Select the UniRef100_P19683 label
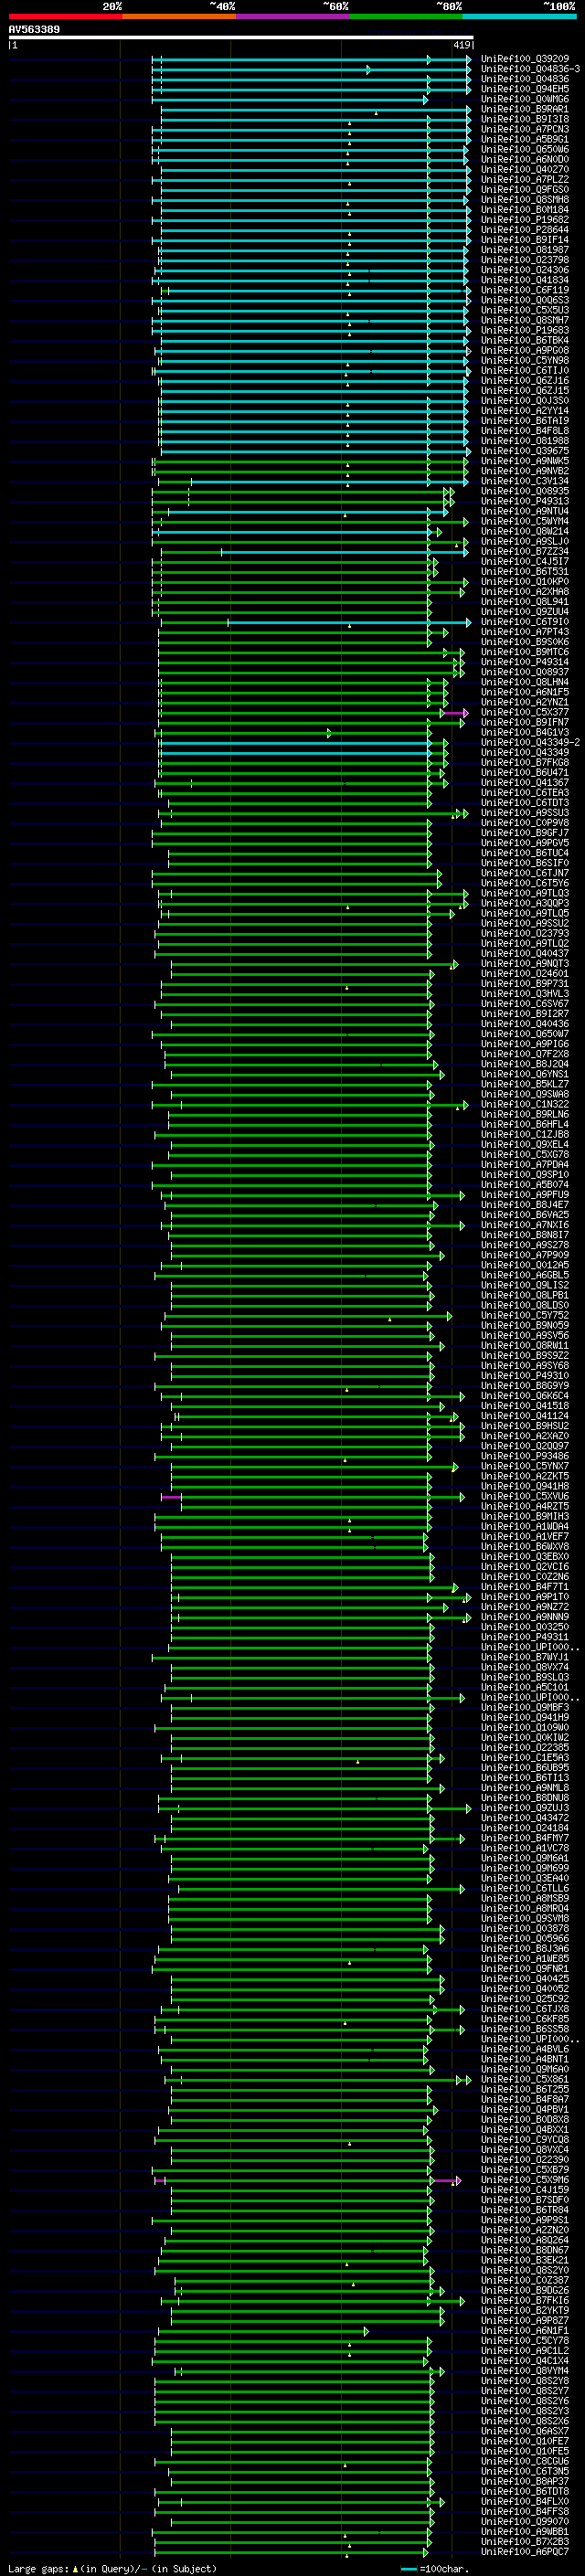 [x=525, y=330]
